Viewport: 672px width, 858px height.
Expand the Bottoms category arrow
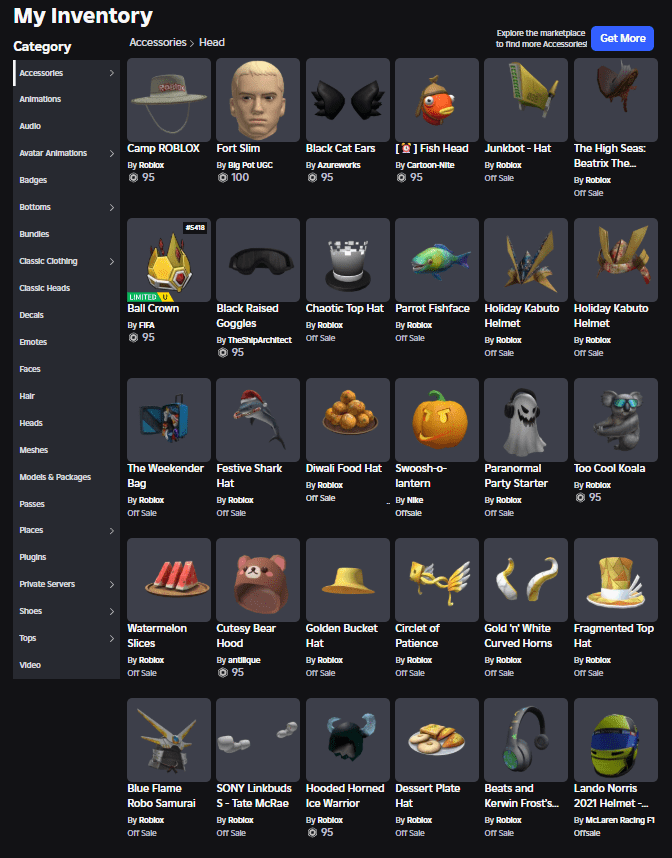112,207
